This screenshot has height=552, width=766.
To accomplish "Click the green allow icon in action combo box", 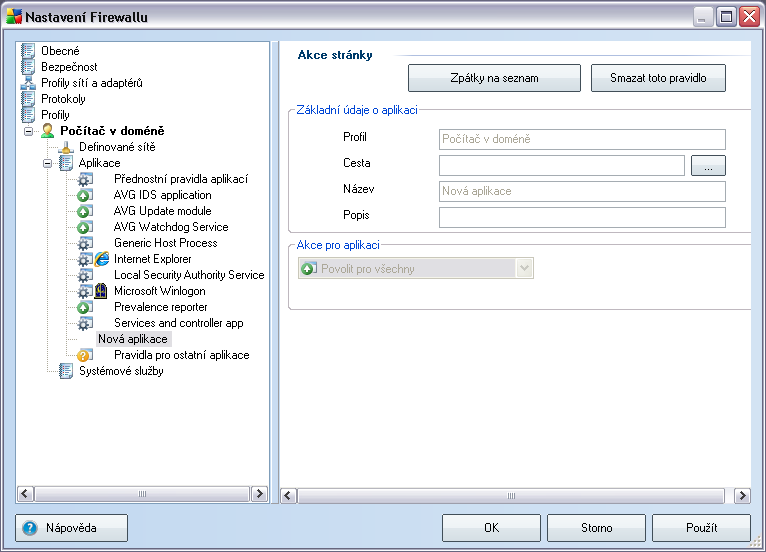I will click(x=309, y=269).
